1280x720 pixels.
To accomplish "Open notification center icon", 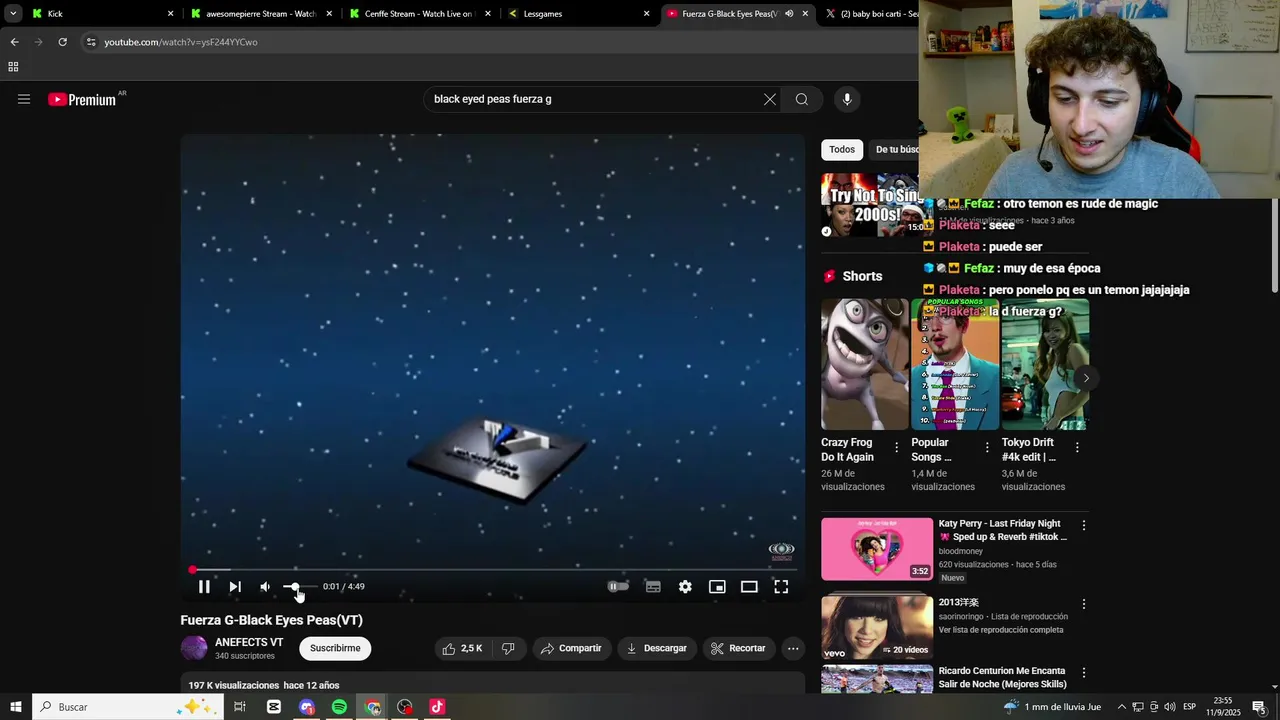I will 1259,707.
